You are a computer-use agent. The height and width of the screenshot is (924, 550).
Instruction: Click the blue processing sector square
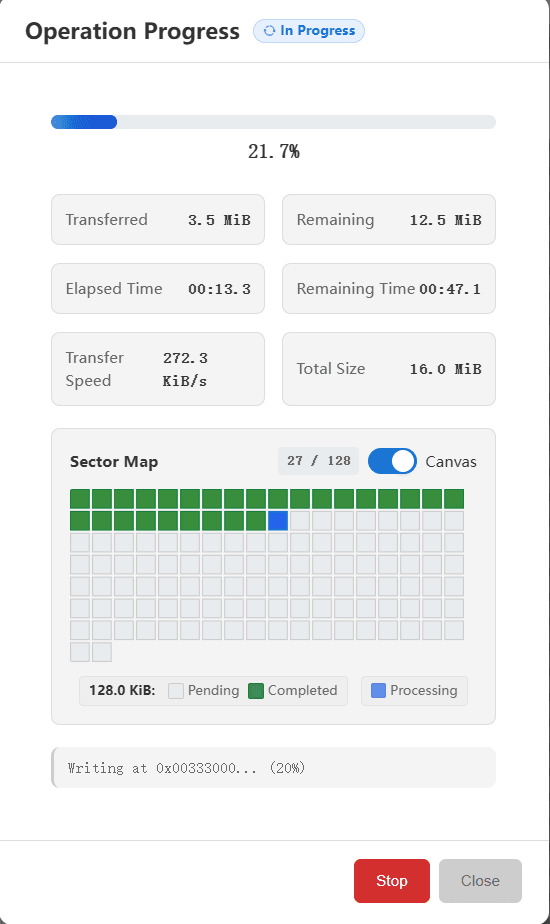tap(278, 521)
